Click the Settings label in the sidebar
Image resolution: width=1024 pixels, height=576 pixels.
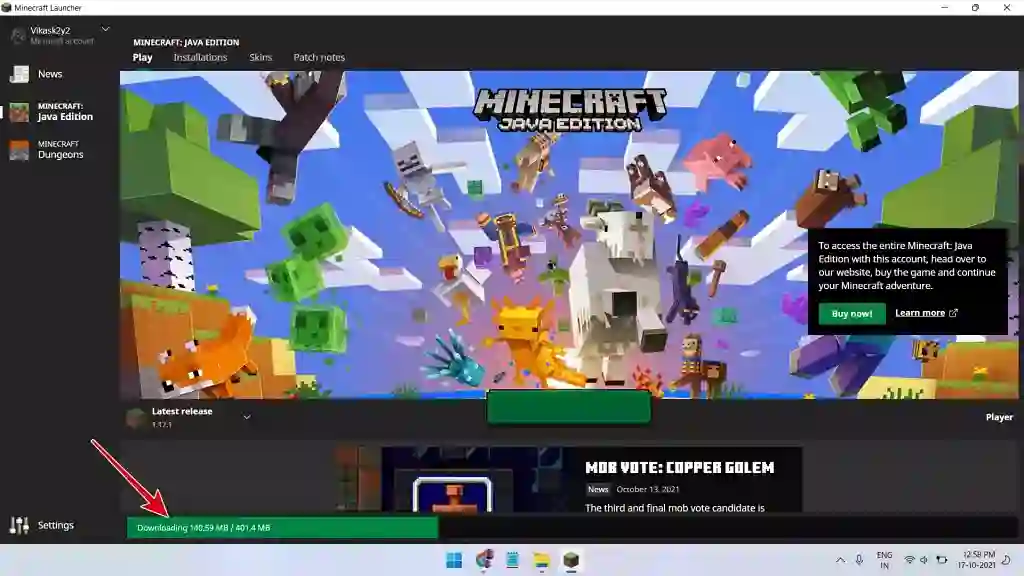(56, 525)
